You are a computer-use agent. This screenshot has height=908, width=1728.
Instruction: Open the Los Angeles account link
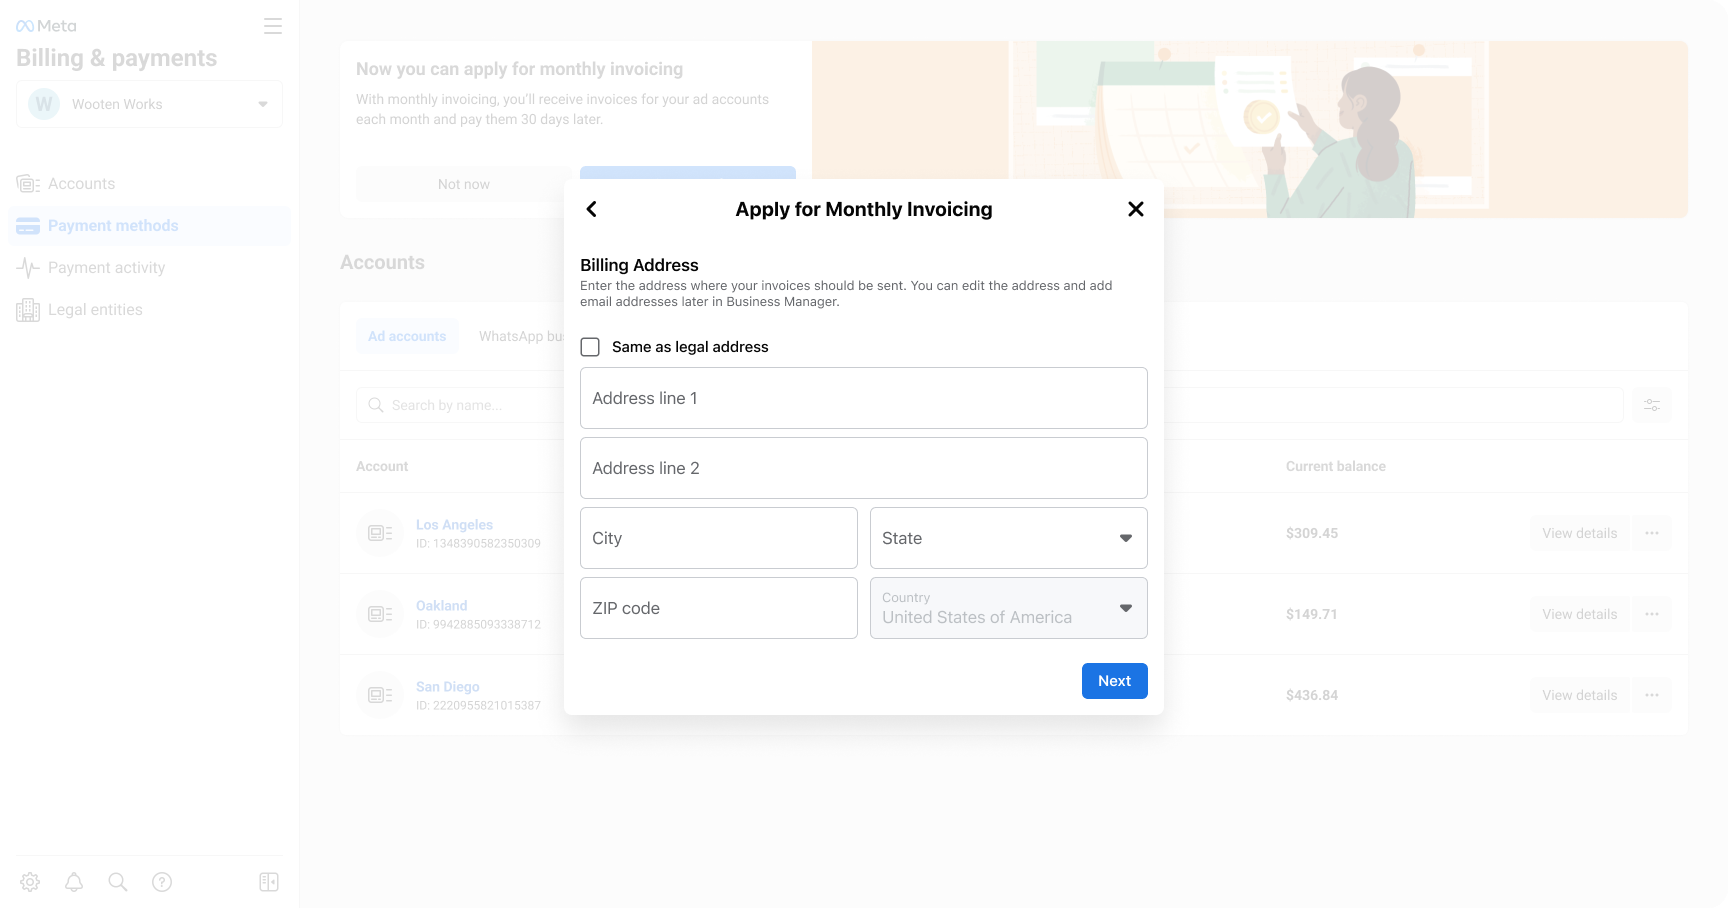click(x=454, y=525)
